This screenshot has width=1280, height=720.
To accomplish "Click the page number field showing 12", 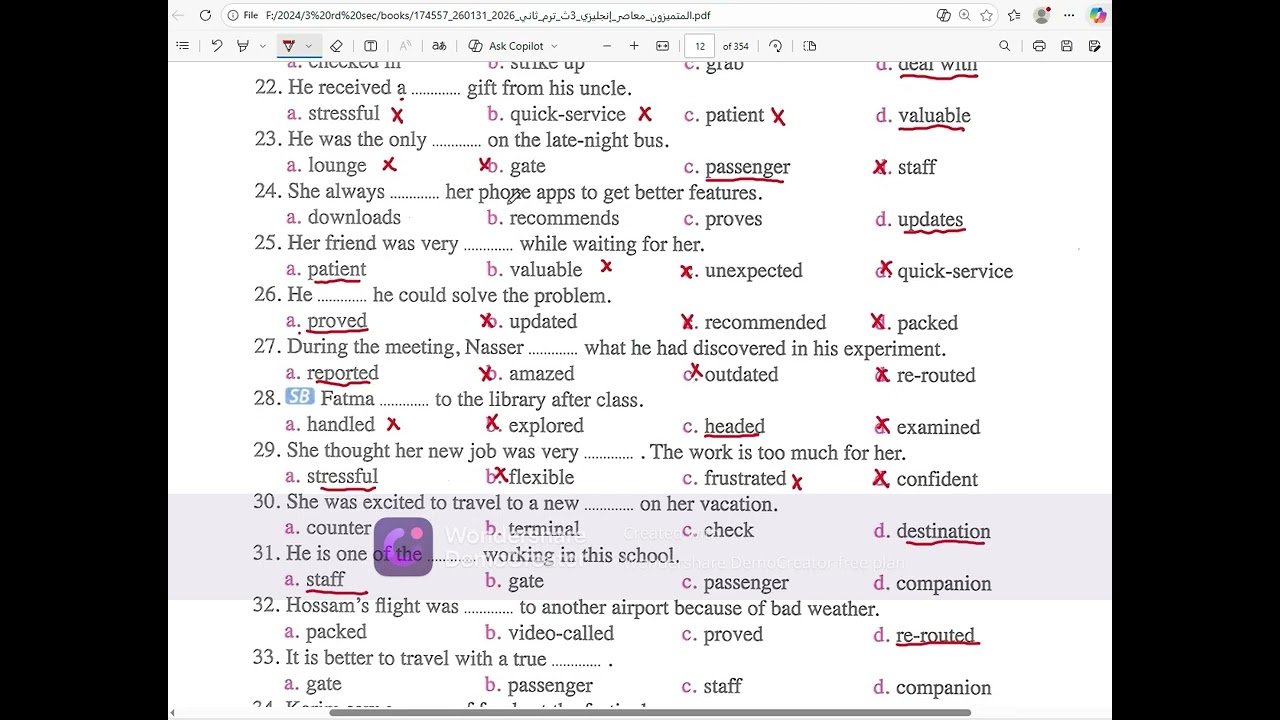I will click(700, 46).
